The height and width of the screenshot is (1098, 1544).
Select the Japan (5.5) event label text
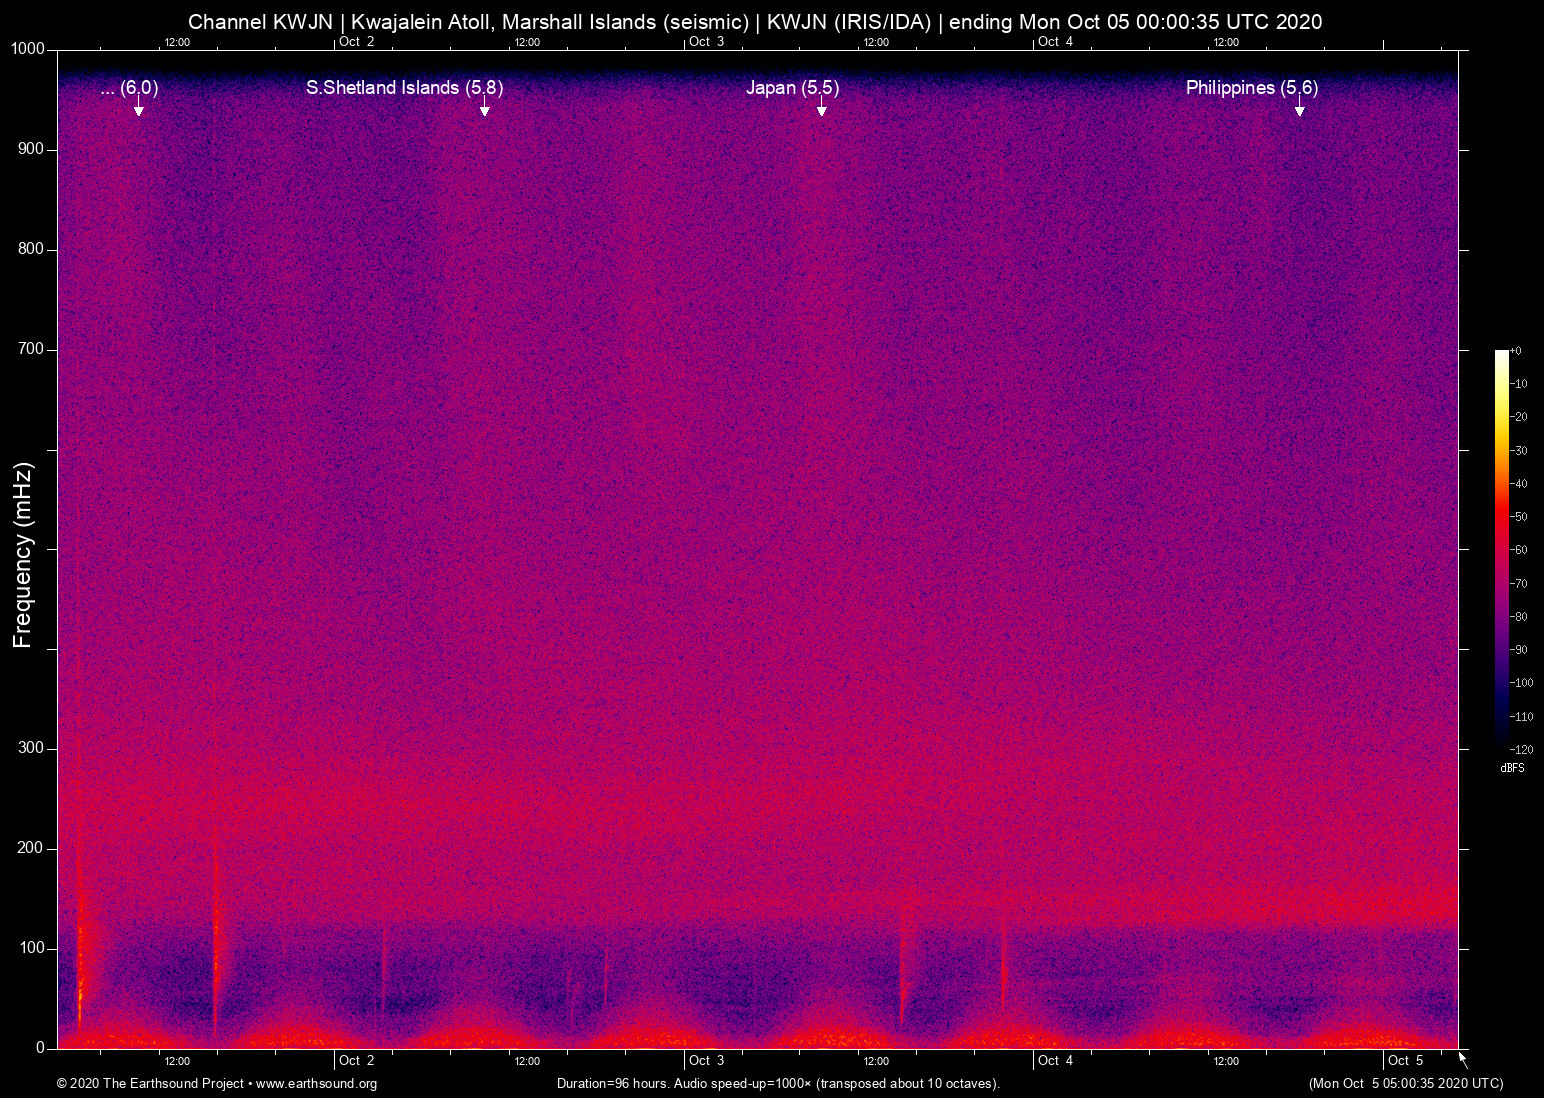pos(793,88)
